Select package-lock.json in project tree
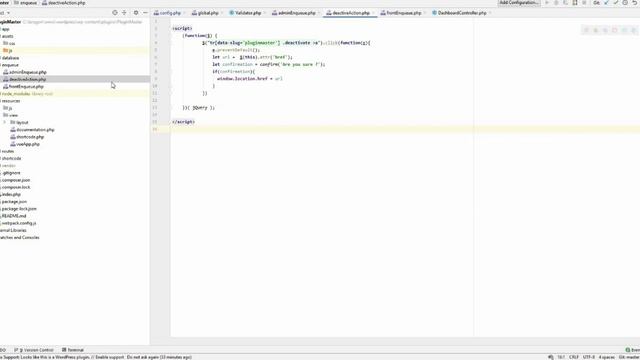The image size is (640, 360). 18,209
